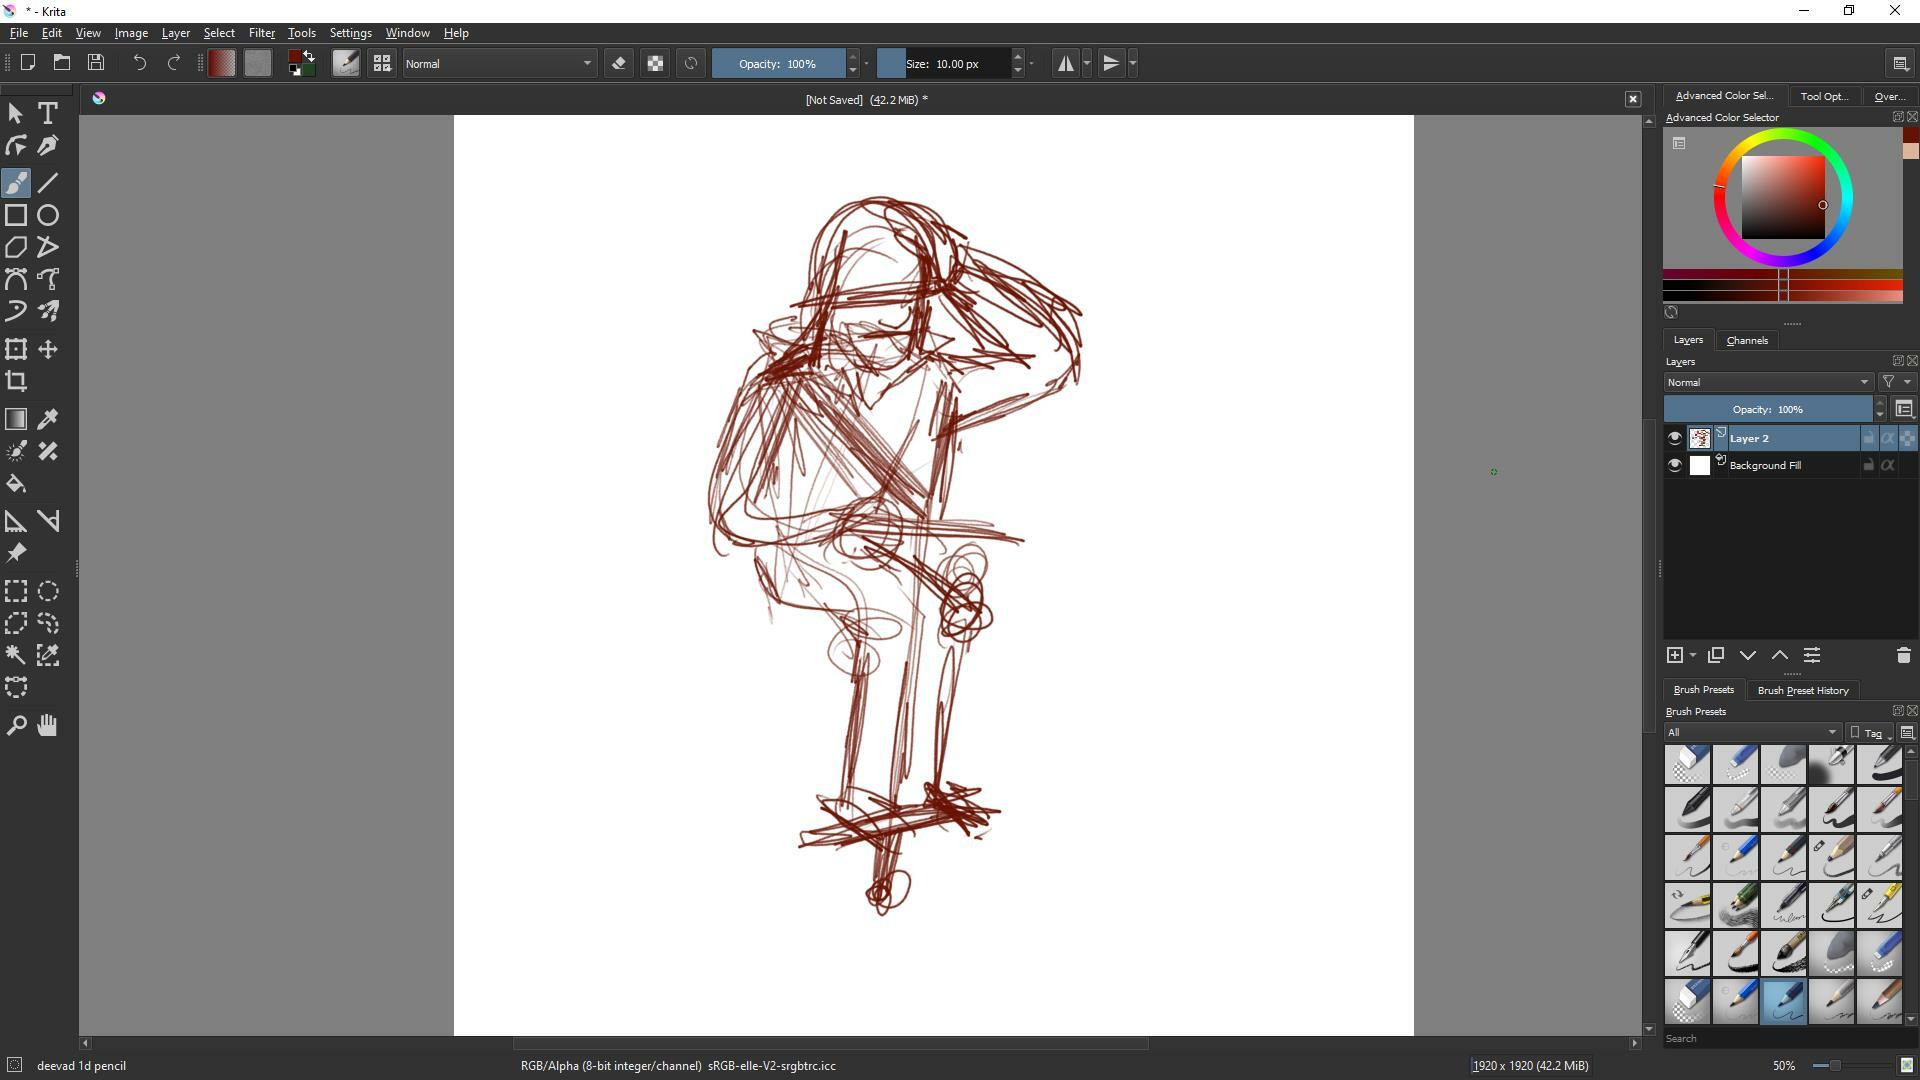1920x1080 pixels.
Task: Expand the vertical mirror options arrow
Action: 1132,64
